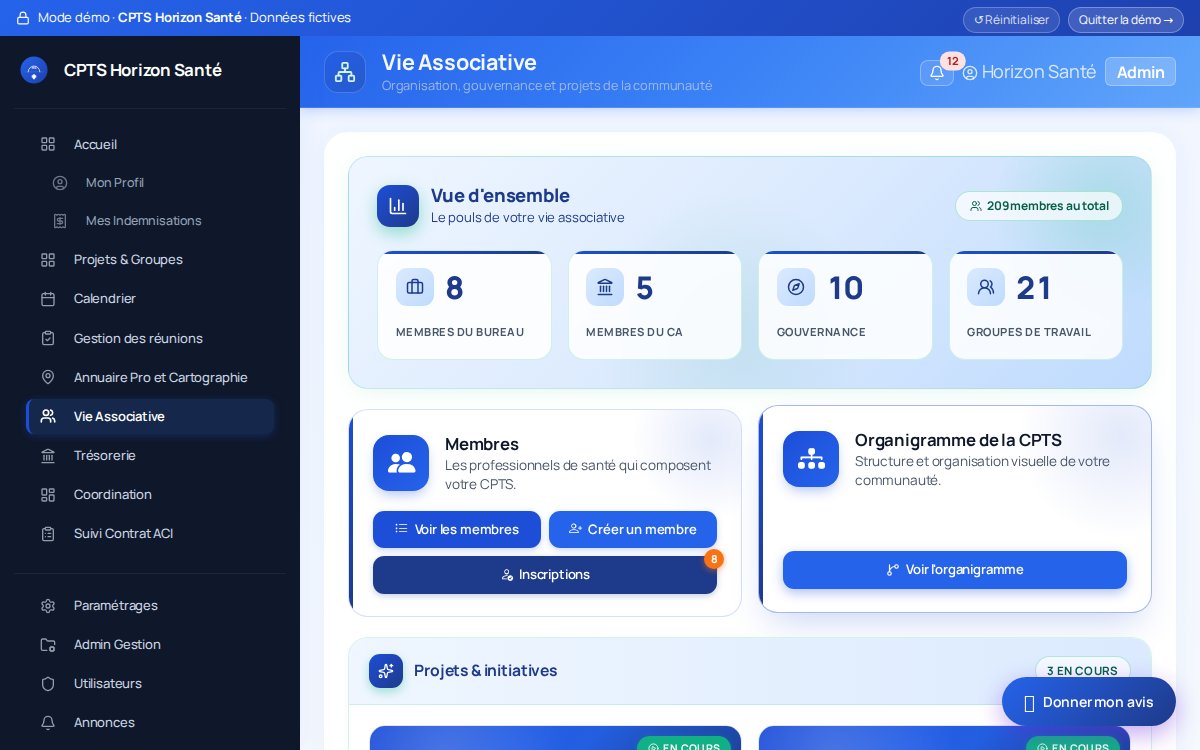Click the Paramétrages gear icon
Image resolution: width=1200 pixels, height=750 pixels.
point(48,606)
